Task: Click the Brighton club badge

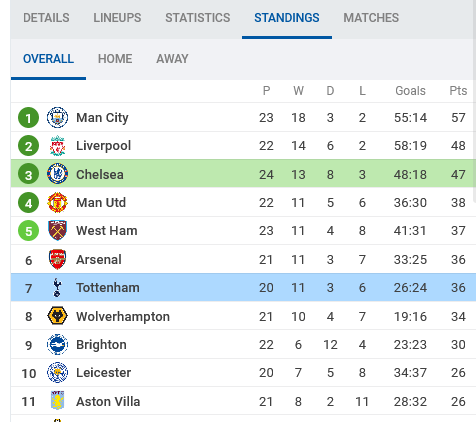Action: pyautogui.click(x=57, y=344)
